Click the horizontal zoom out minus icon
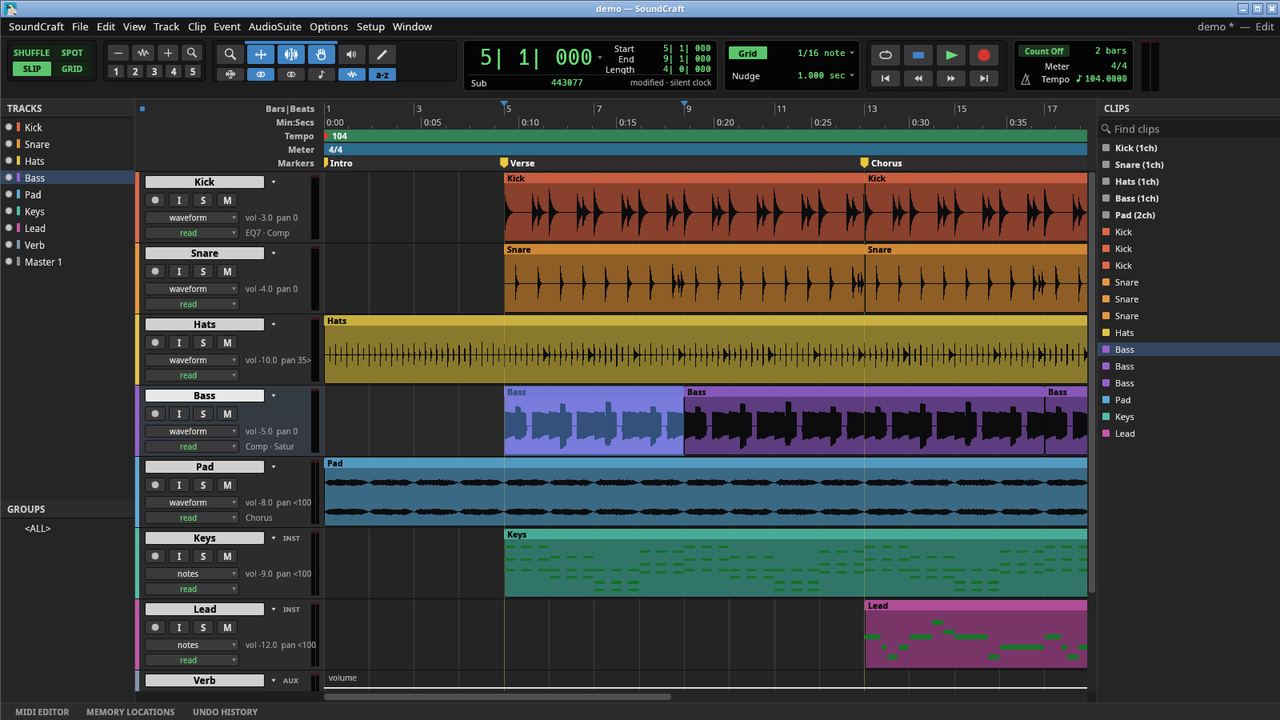This screenshot has height=720, width=1280. [118, 53]
